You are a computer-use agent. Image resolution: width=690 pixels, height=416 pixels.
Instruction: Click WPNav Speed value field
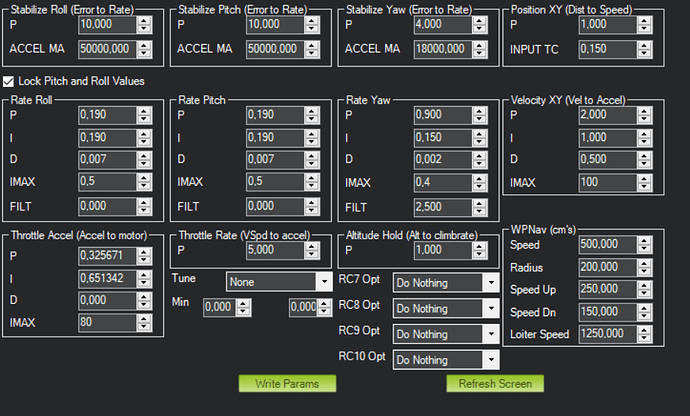pos(607,244)
